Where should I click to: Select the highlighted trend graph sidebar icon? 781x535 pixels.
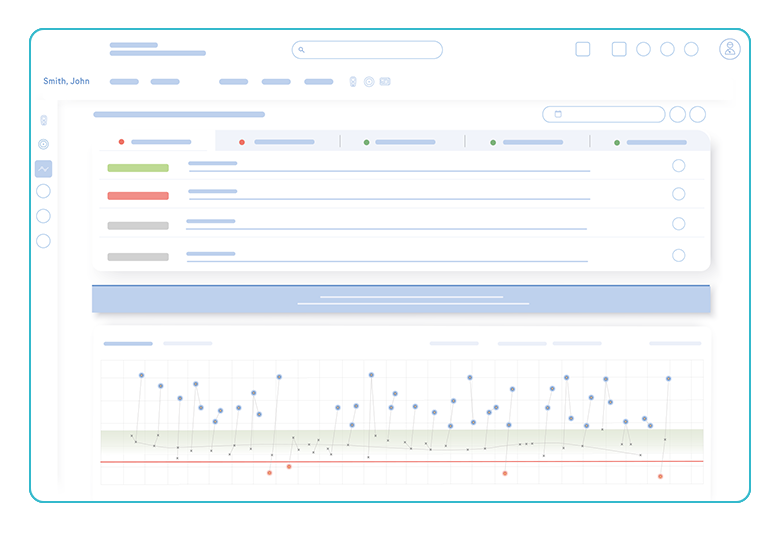point(43,169)
